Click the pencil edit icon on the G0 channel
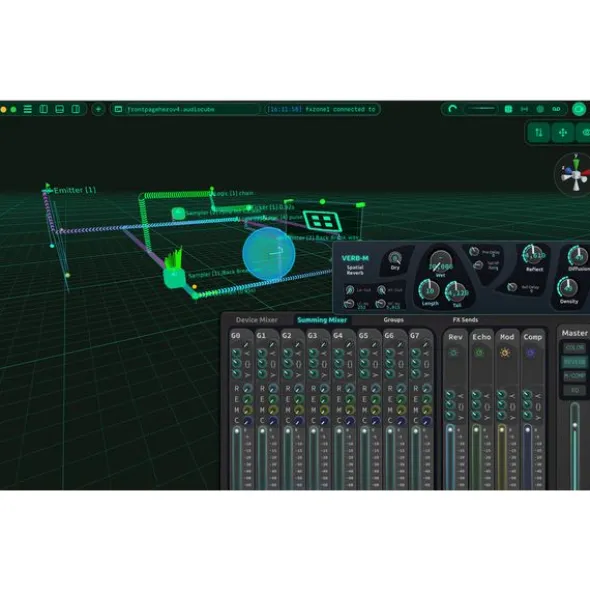This screenshot has width=590, height=591. point(246,344)
